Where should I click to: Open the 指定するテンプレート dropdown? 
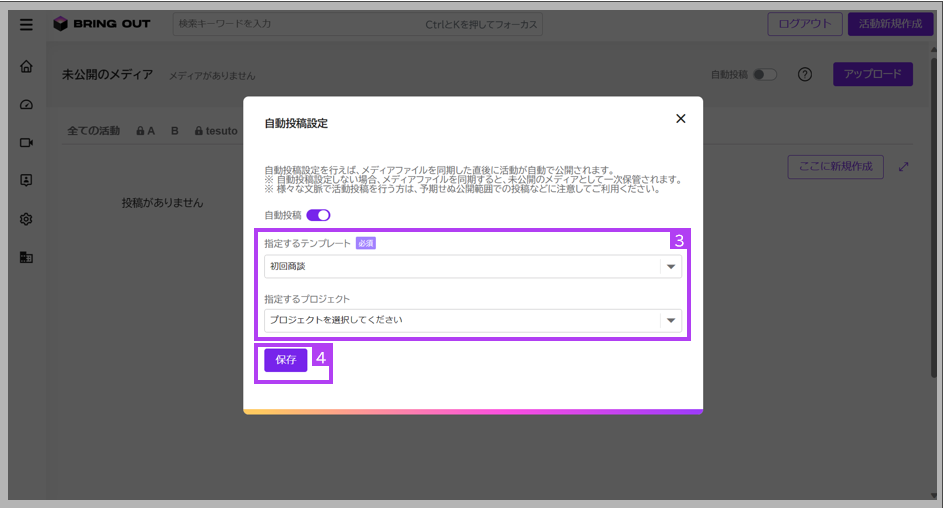pyautogui.click(x=473, y=266)
